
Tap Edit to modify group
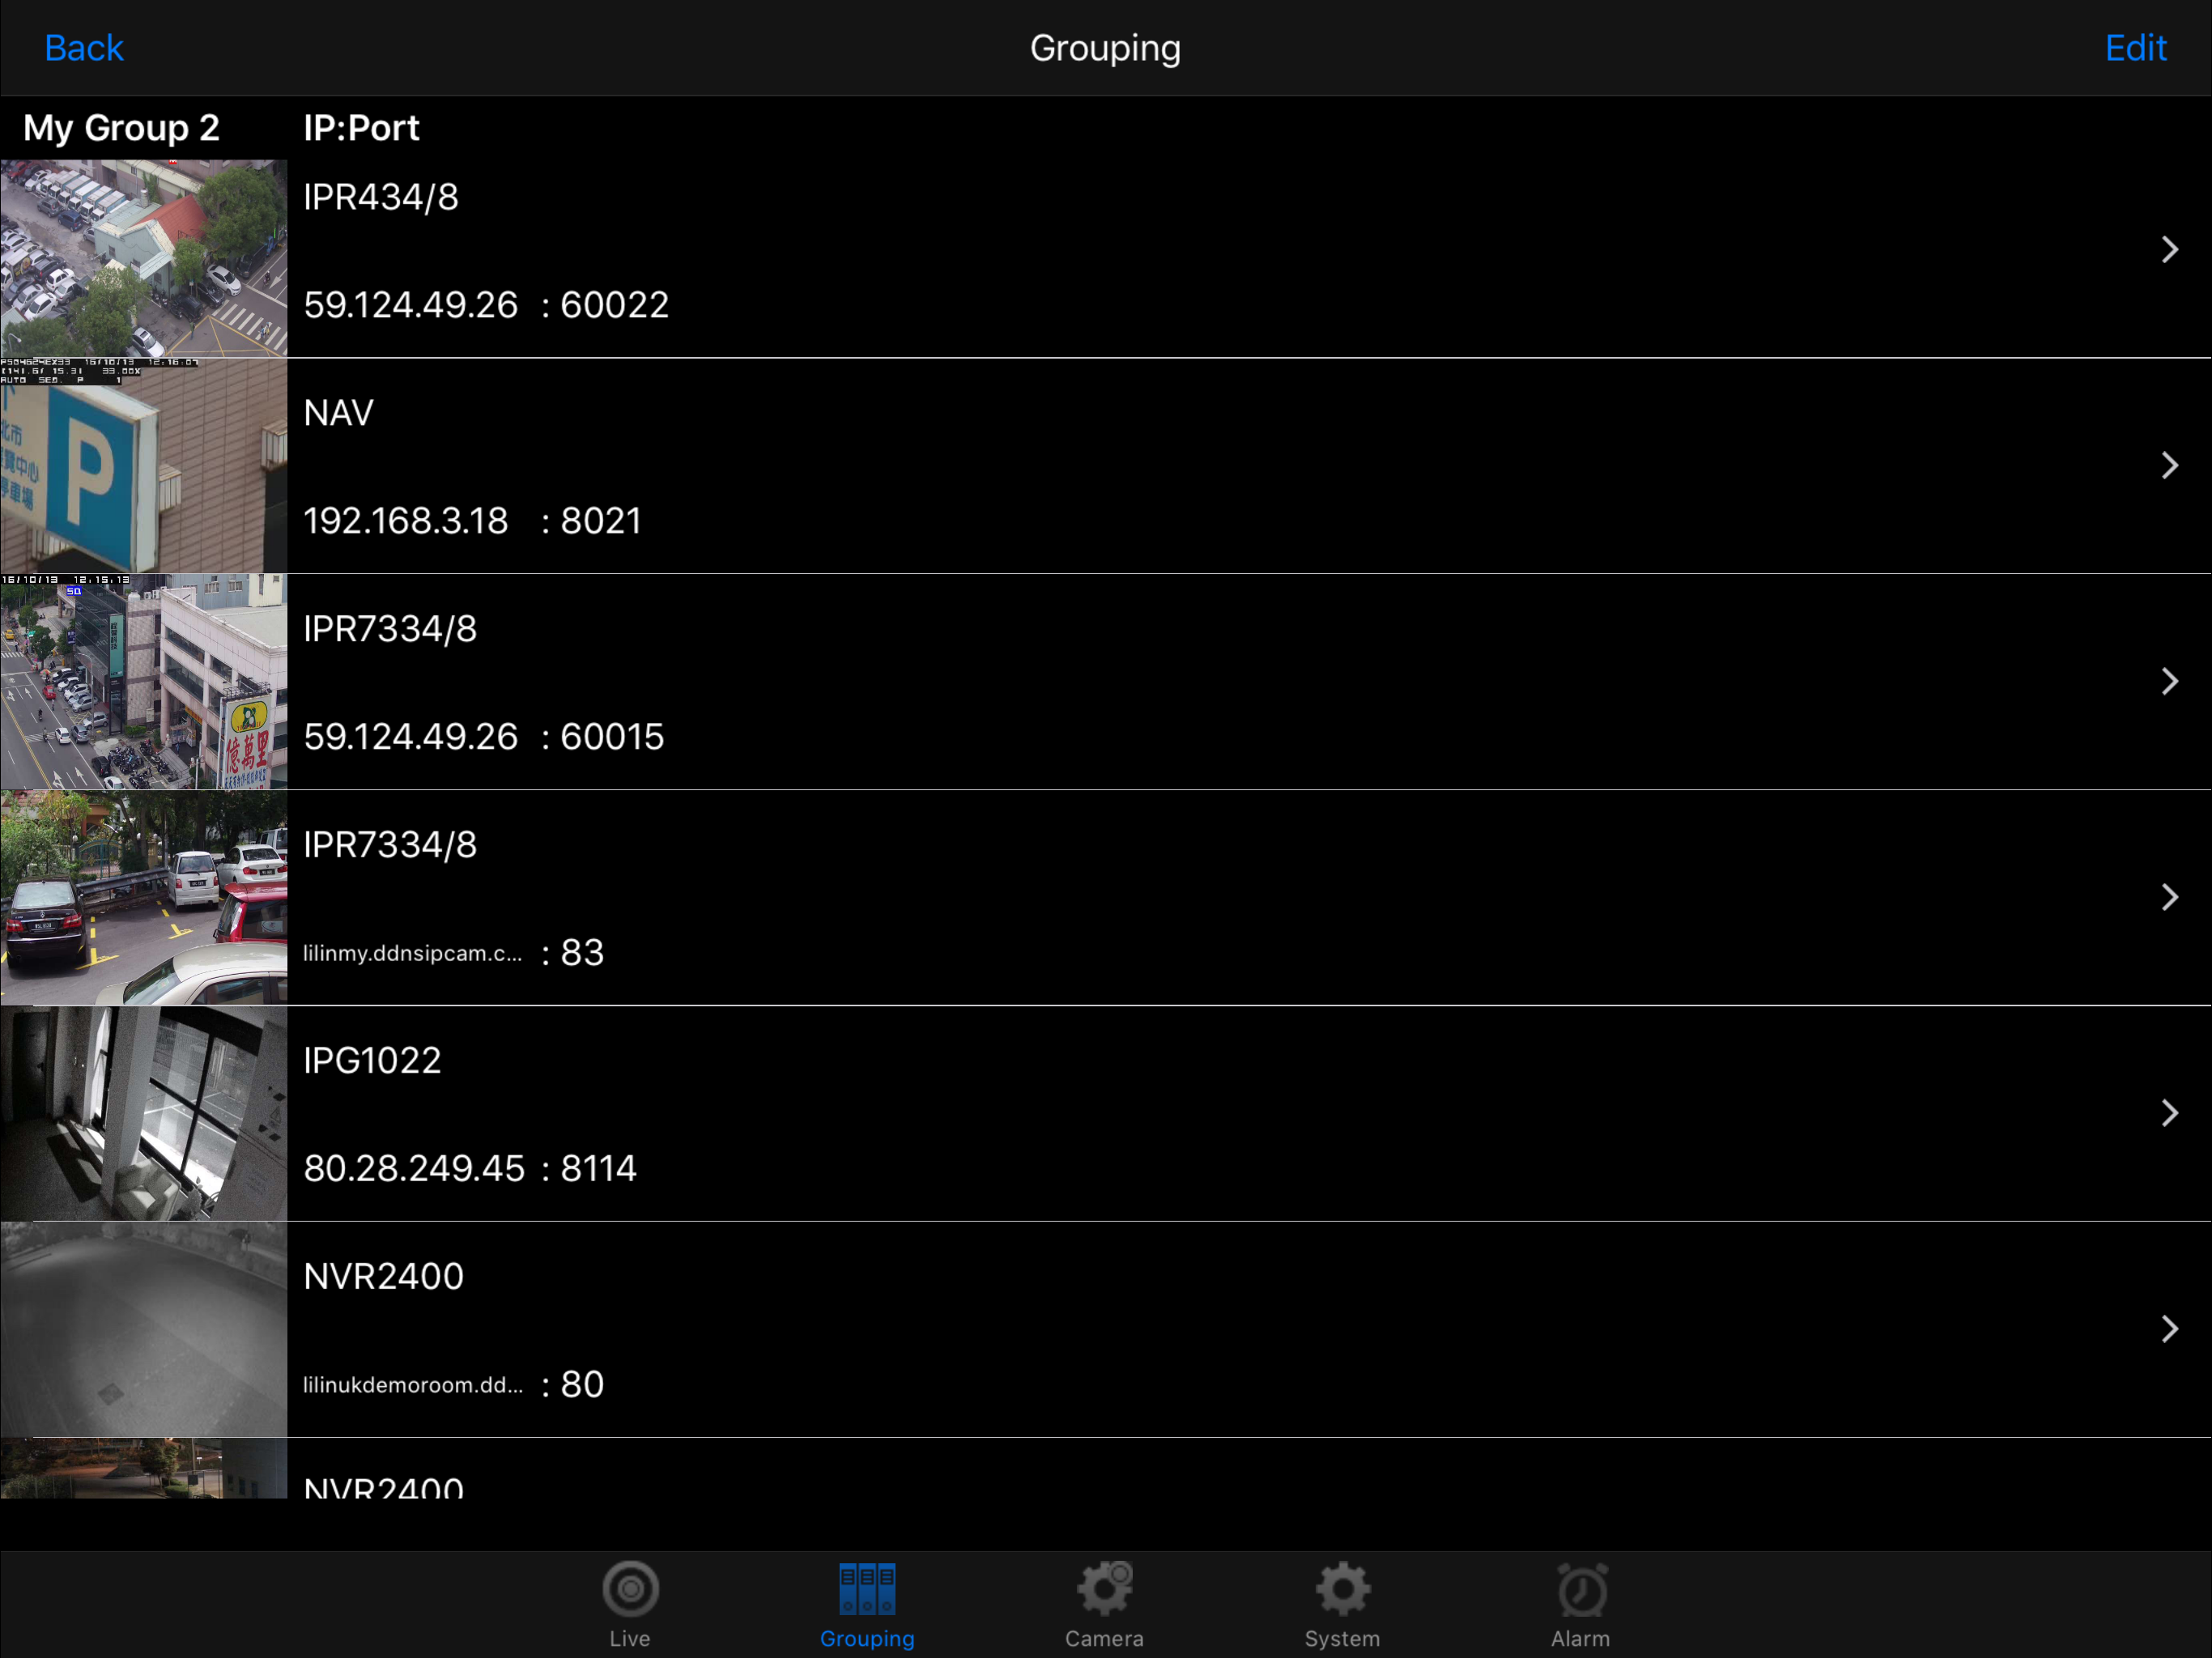[x=2135, y=48]
